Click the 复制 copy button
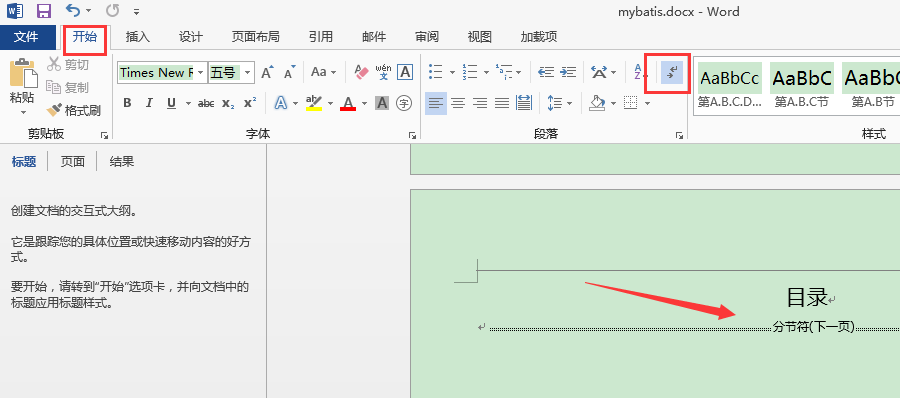The image size is (900, 398). pos(68,87)
